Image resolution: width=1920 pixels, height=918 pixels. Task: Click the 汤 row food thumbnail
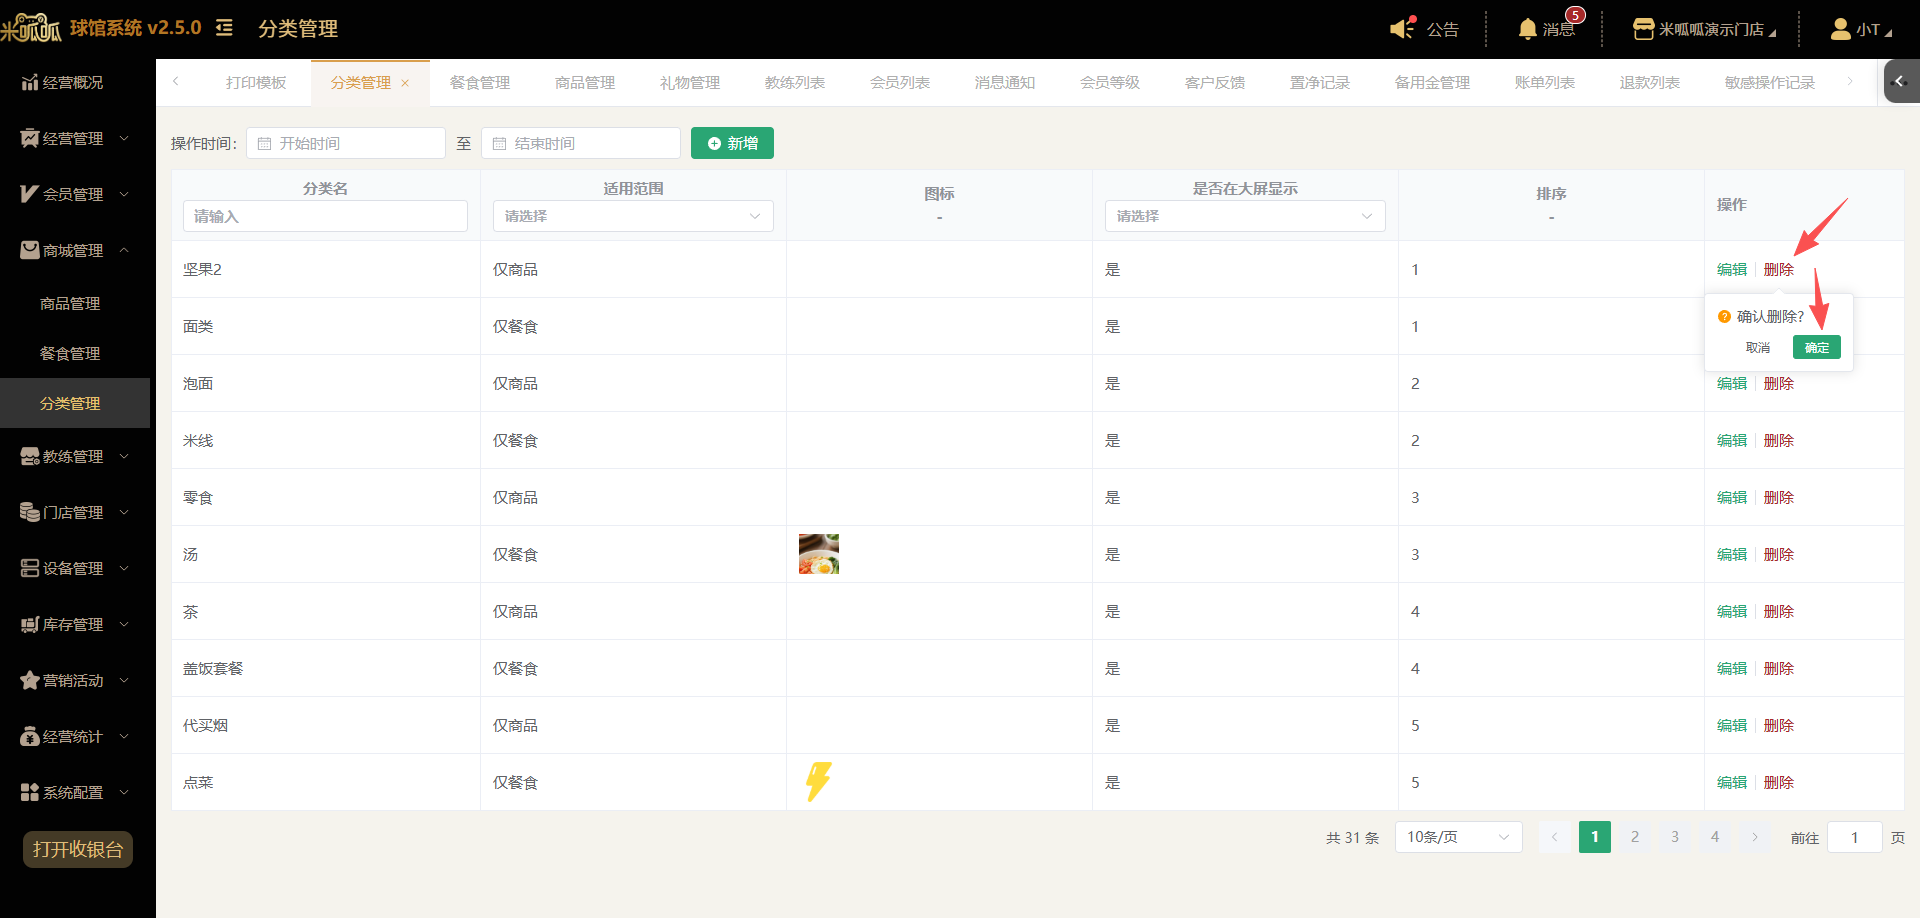pyautogui.click(x=819, y=554)
